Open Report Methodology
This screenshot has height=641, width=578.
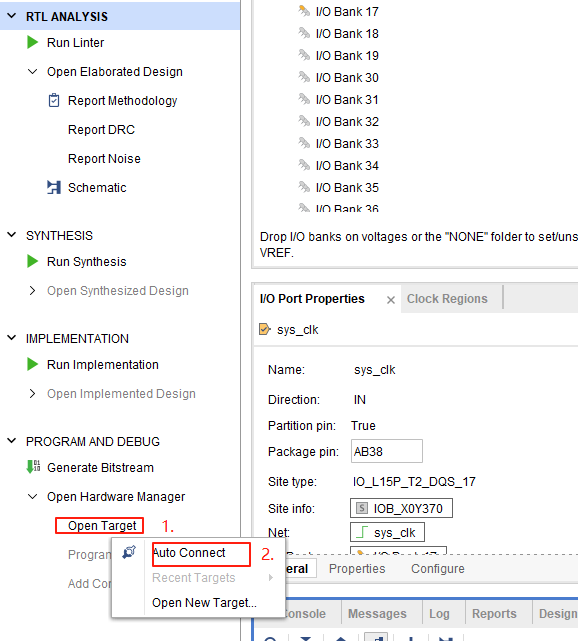tap(123, 101)
